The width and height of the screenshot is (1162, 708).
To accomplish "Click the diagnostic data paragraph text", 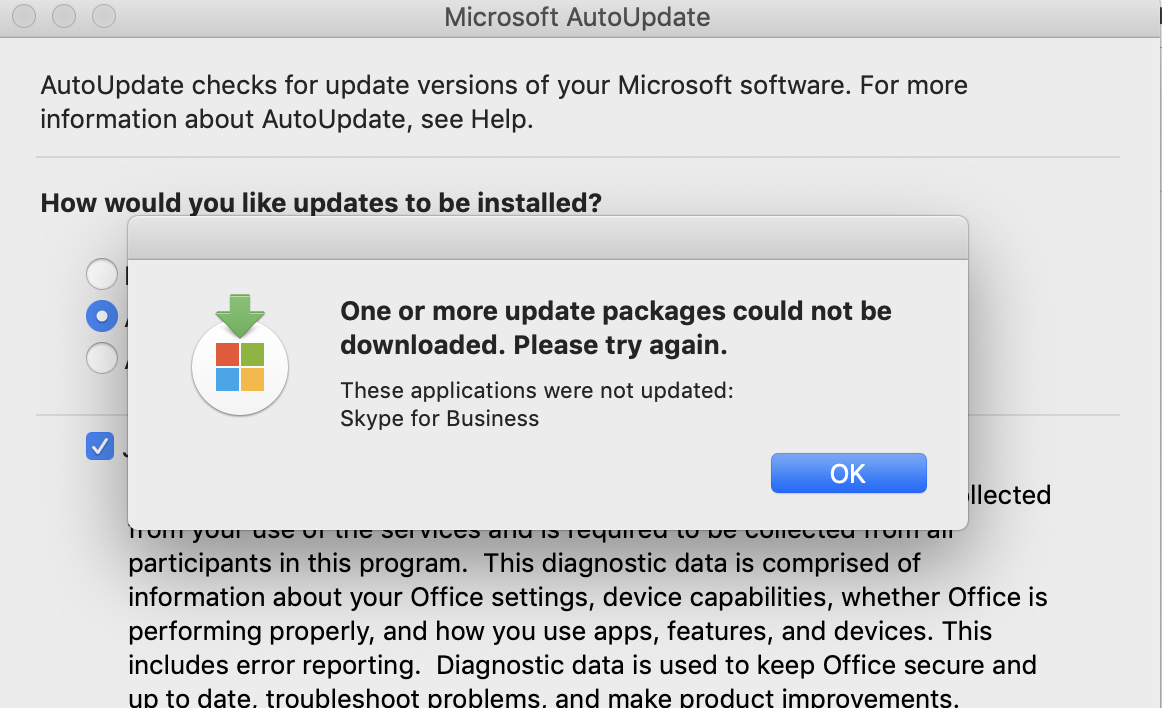I will click(588, 614).
